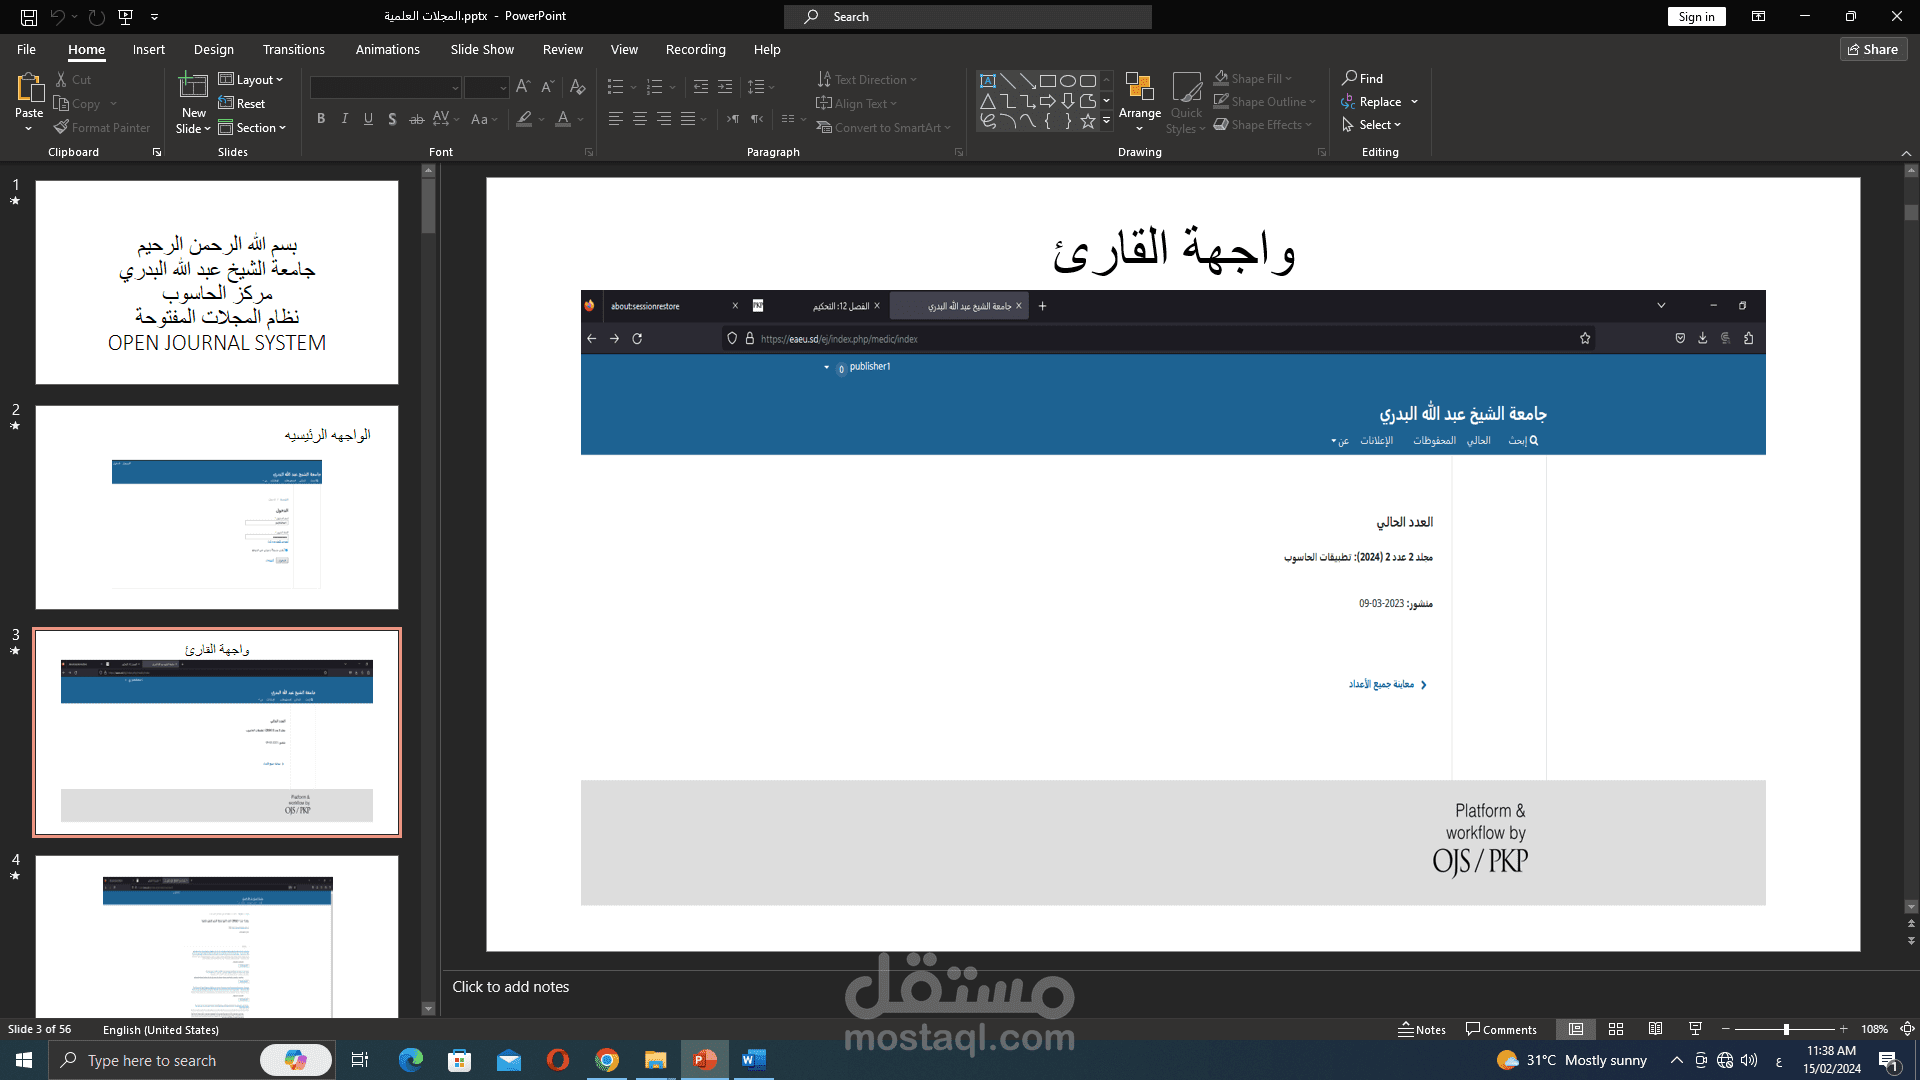Switch to the Insert tab
This screenshot has width=1920, height=1080.
[x=149, y=49]
